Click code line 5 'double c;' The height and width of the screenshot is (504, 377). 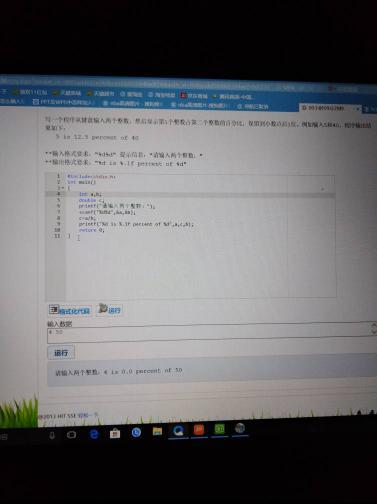91,200
